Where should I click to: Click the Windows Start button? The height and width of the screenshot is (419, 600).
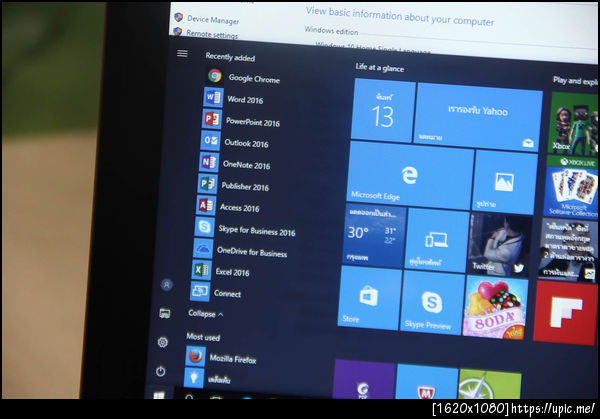(x=159, y=395)
